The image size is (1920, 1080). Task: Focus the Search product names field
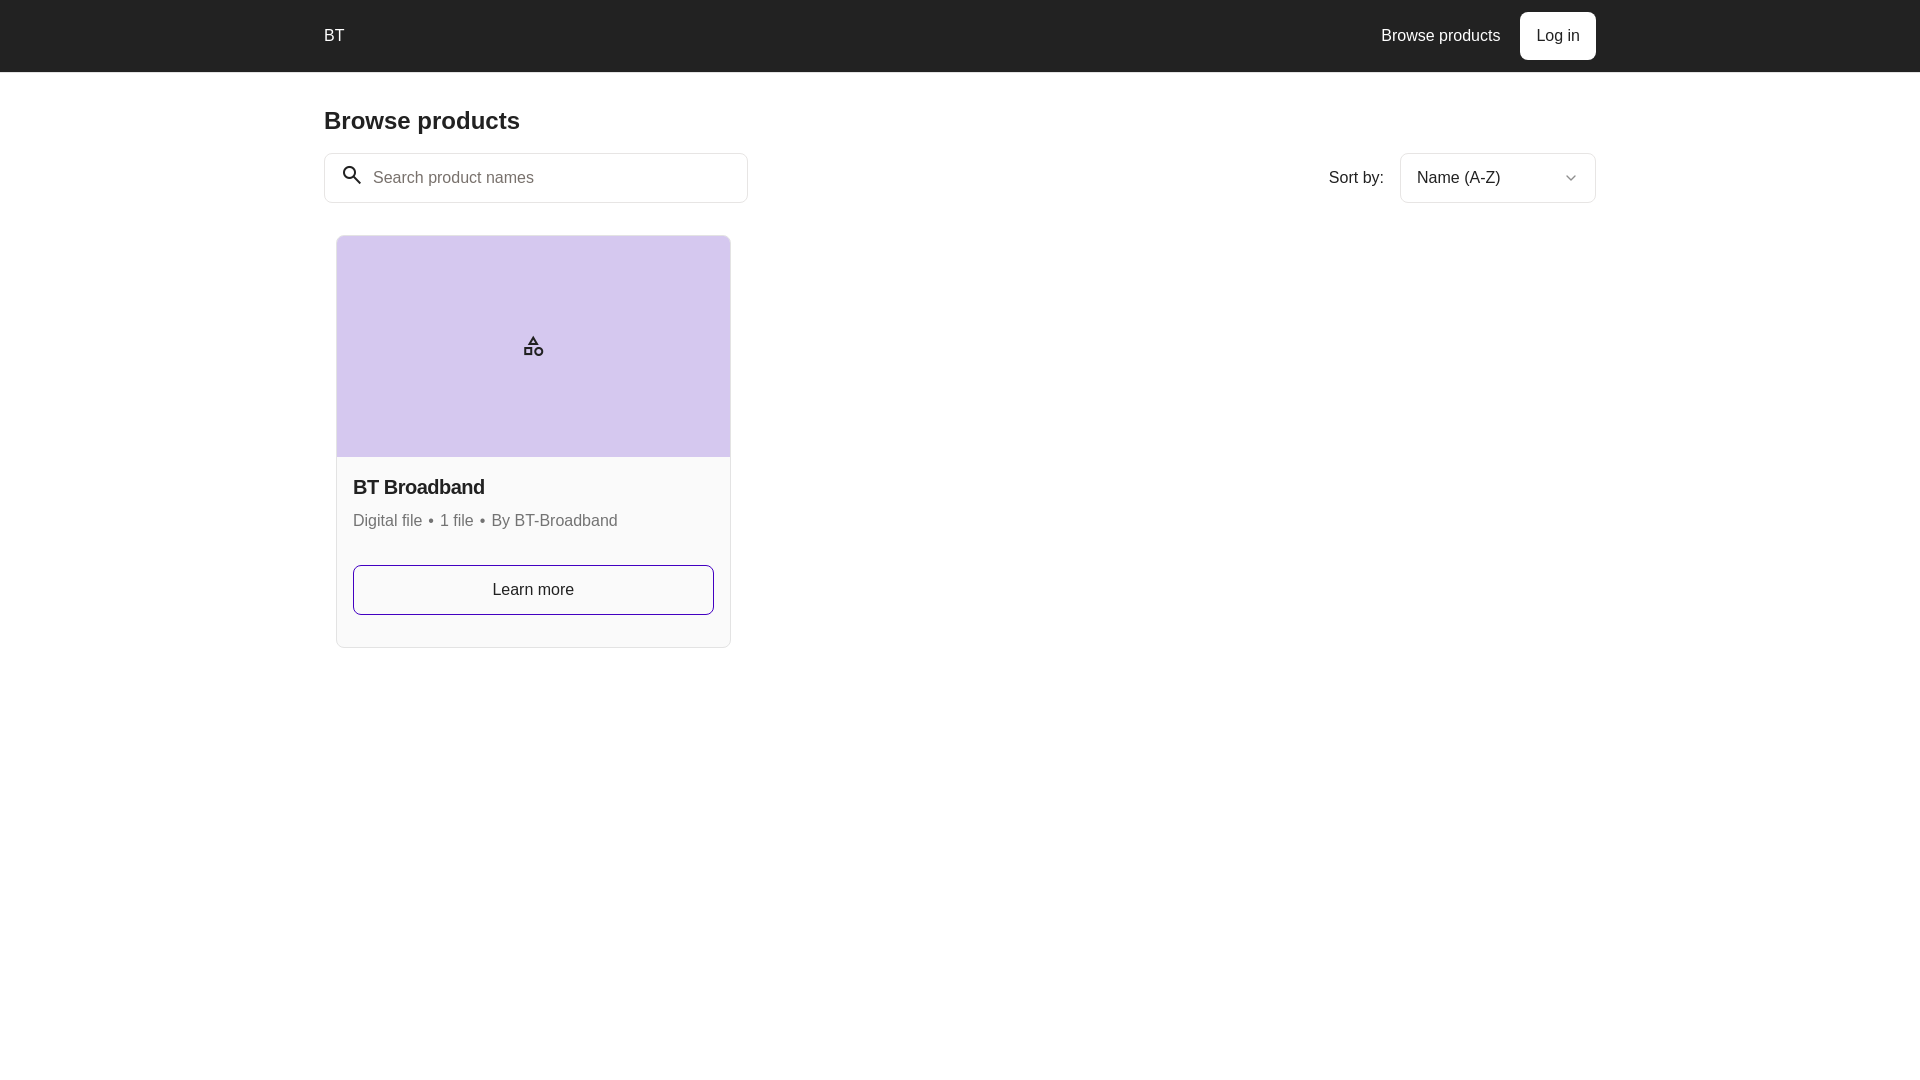pyautogui.click(x=535, y=178)
